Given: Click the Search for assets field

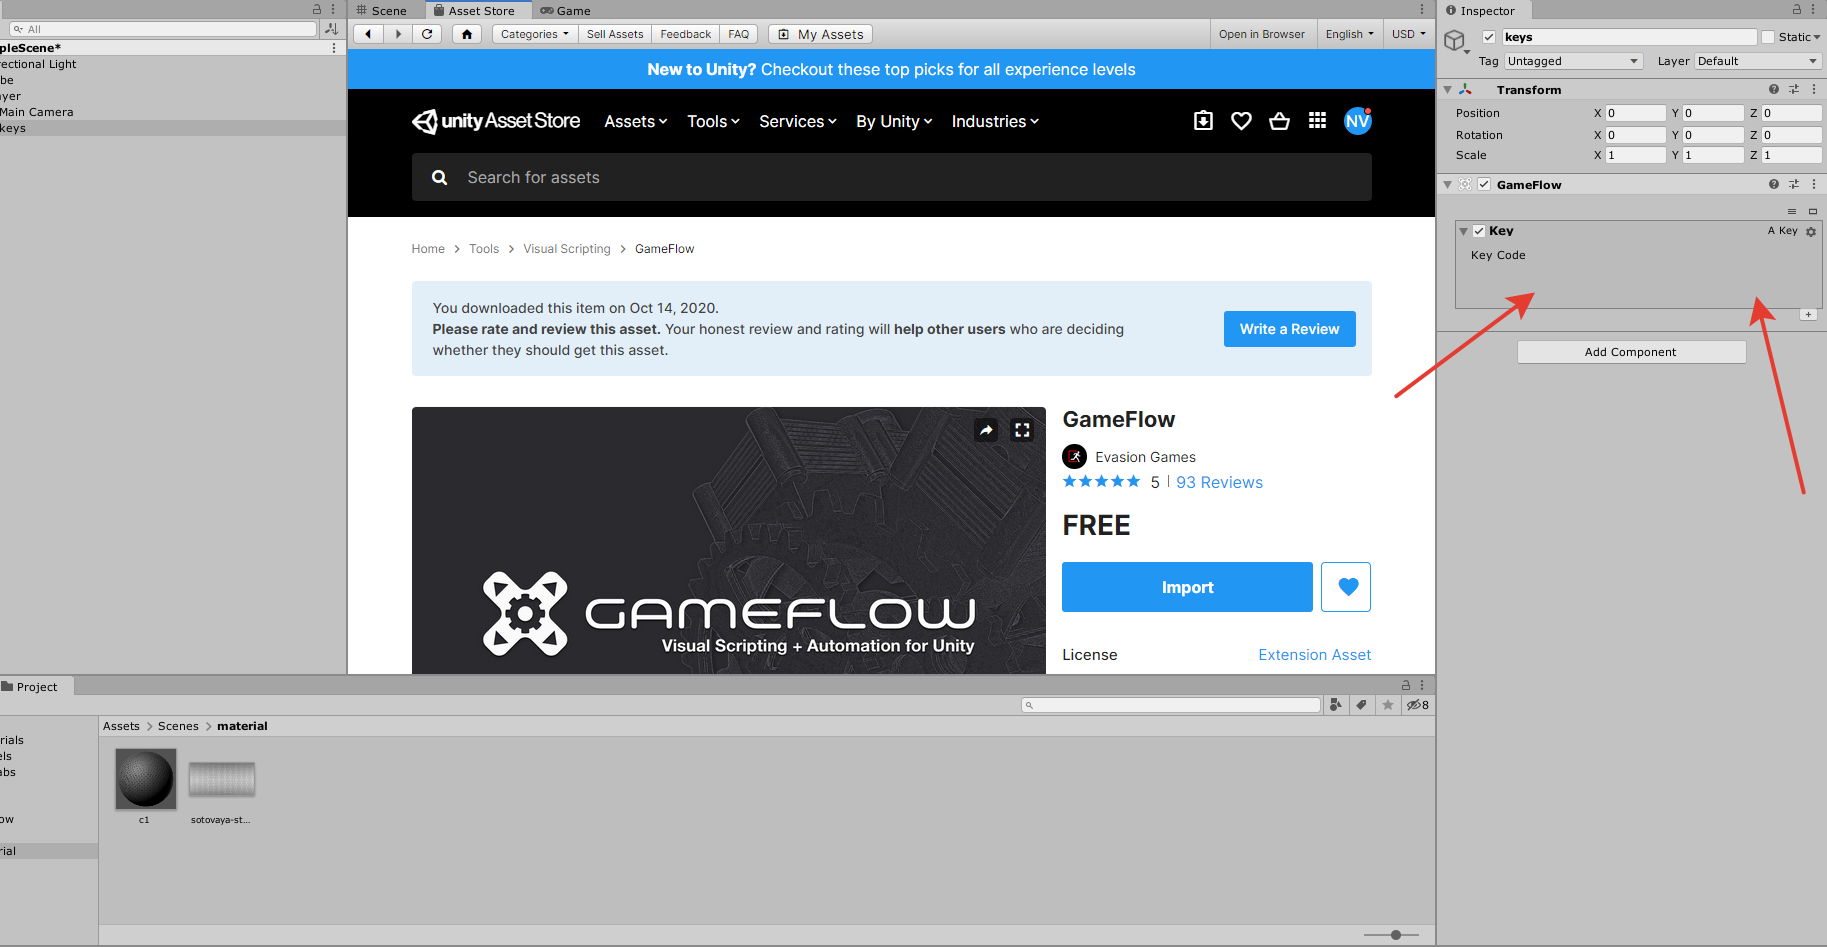Looking at the screenshot, I should pyautogui.click(x=891, y=177).
